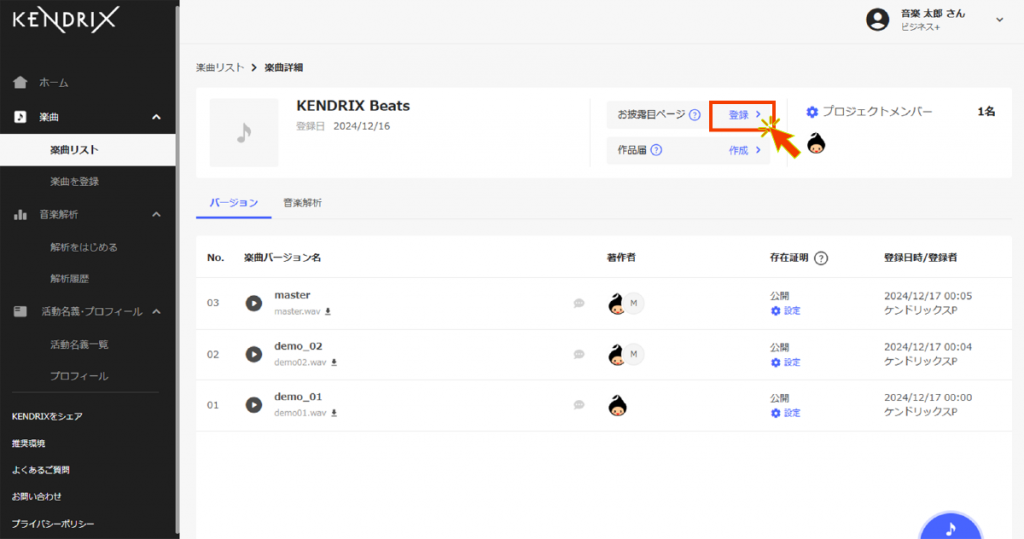Viewport: 1024px width, 539px height.
Task: Select 楽曲を登録 in the sidebar
Action: coord(74,181)
